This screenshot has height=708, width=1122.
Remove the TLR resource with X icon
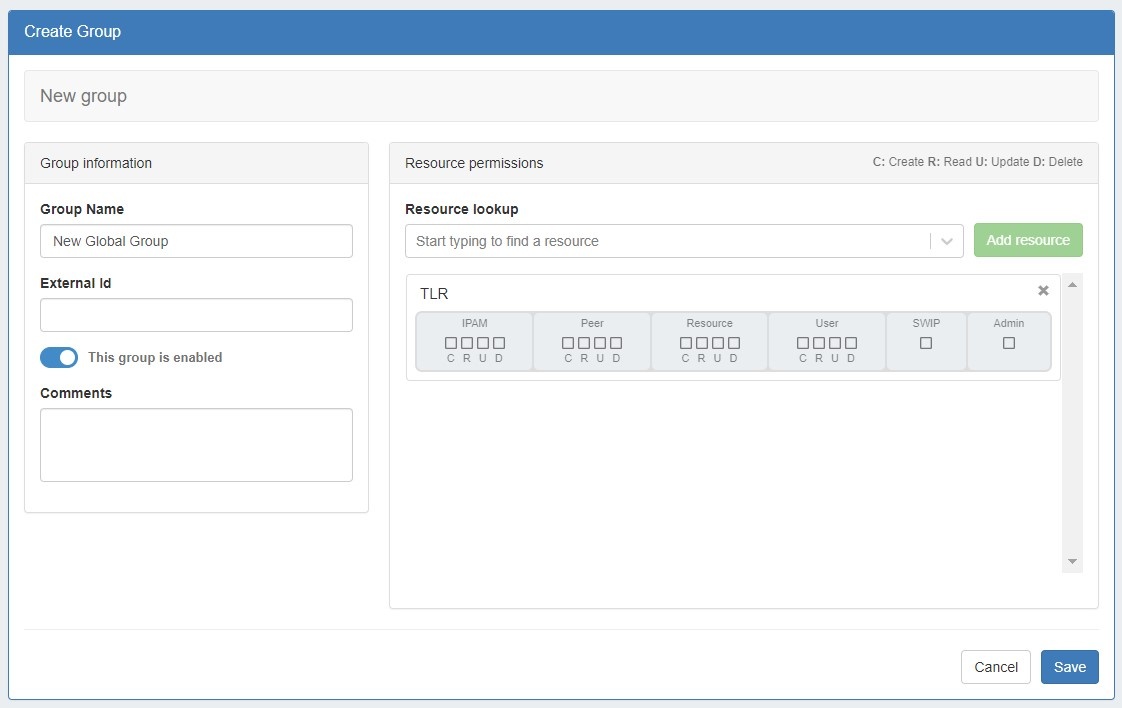[x=1043, y=291]
